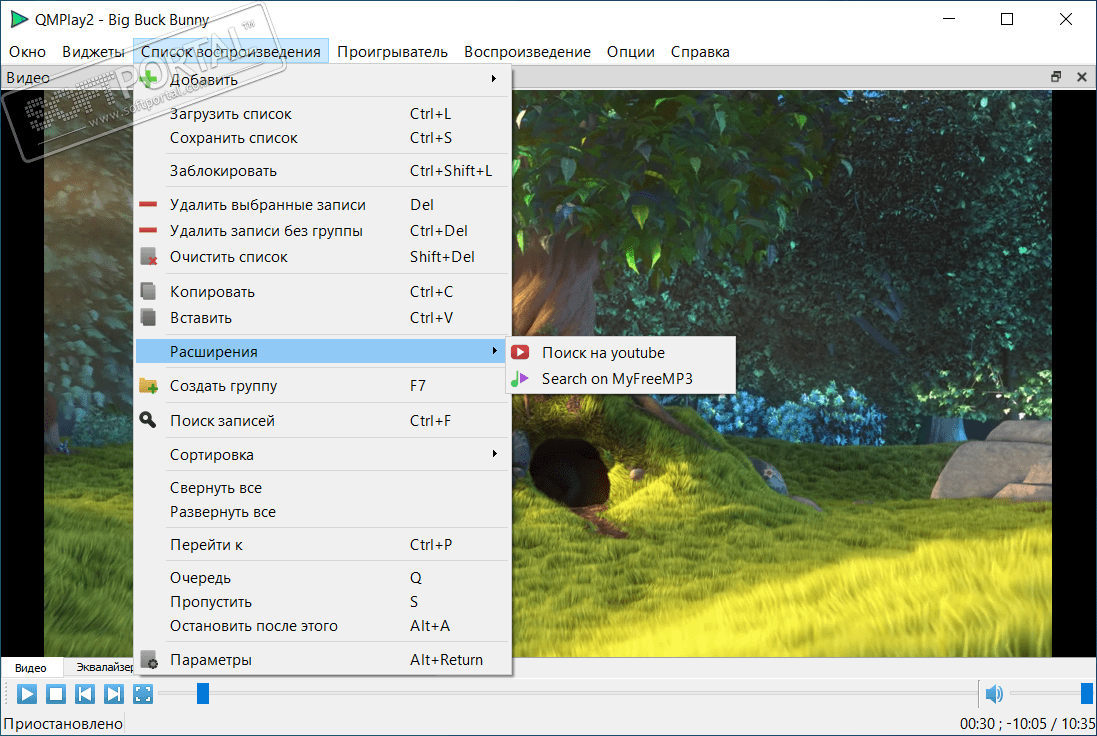Screen dimensions: 1097x736
Task: Click the red minus icon for Удалить записи без группы
Action: point(148,230)
